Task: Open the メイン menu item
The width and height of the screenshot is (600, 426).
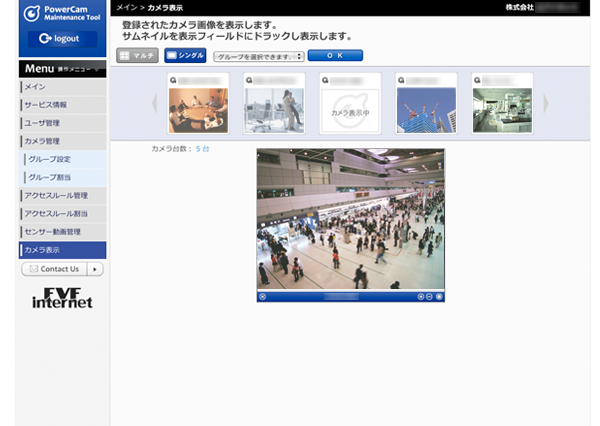Action: click(x=63, y=87)
